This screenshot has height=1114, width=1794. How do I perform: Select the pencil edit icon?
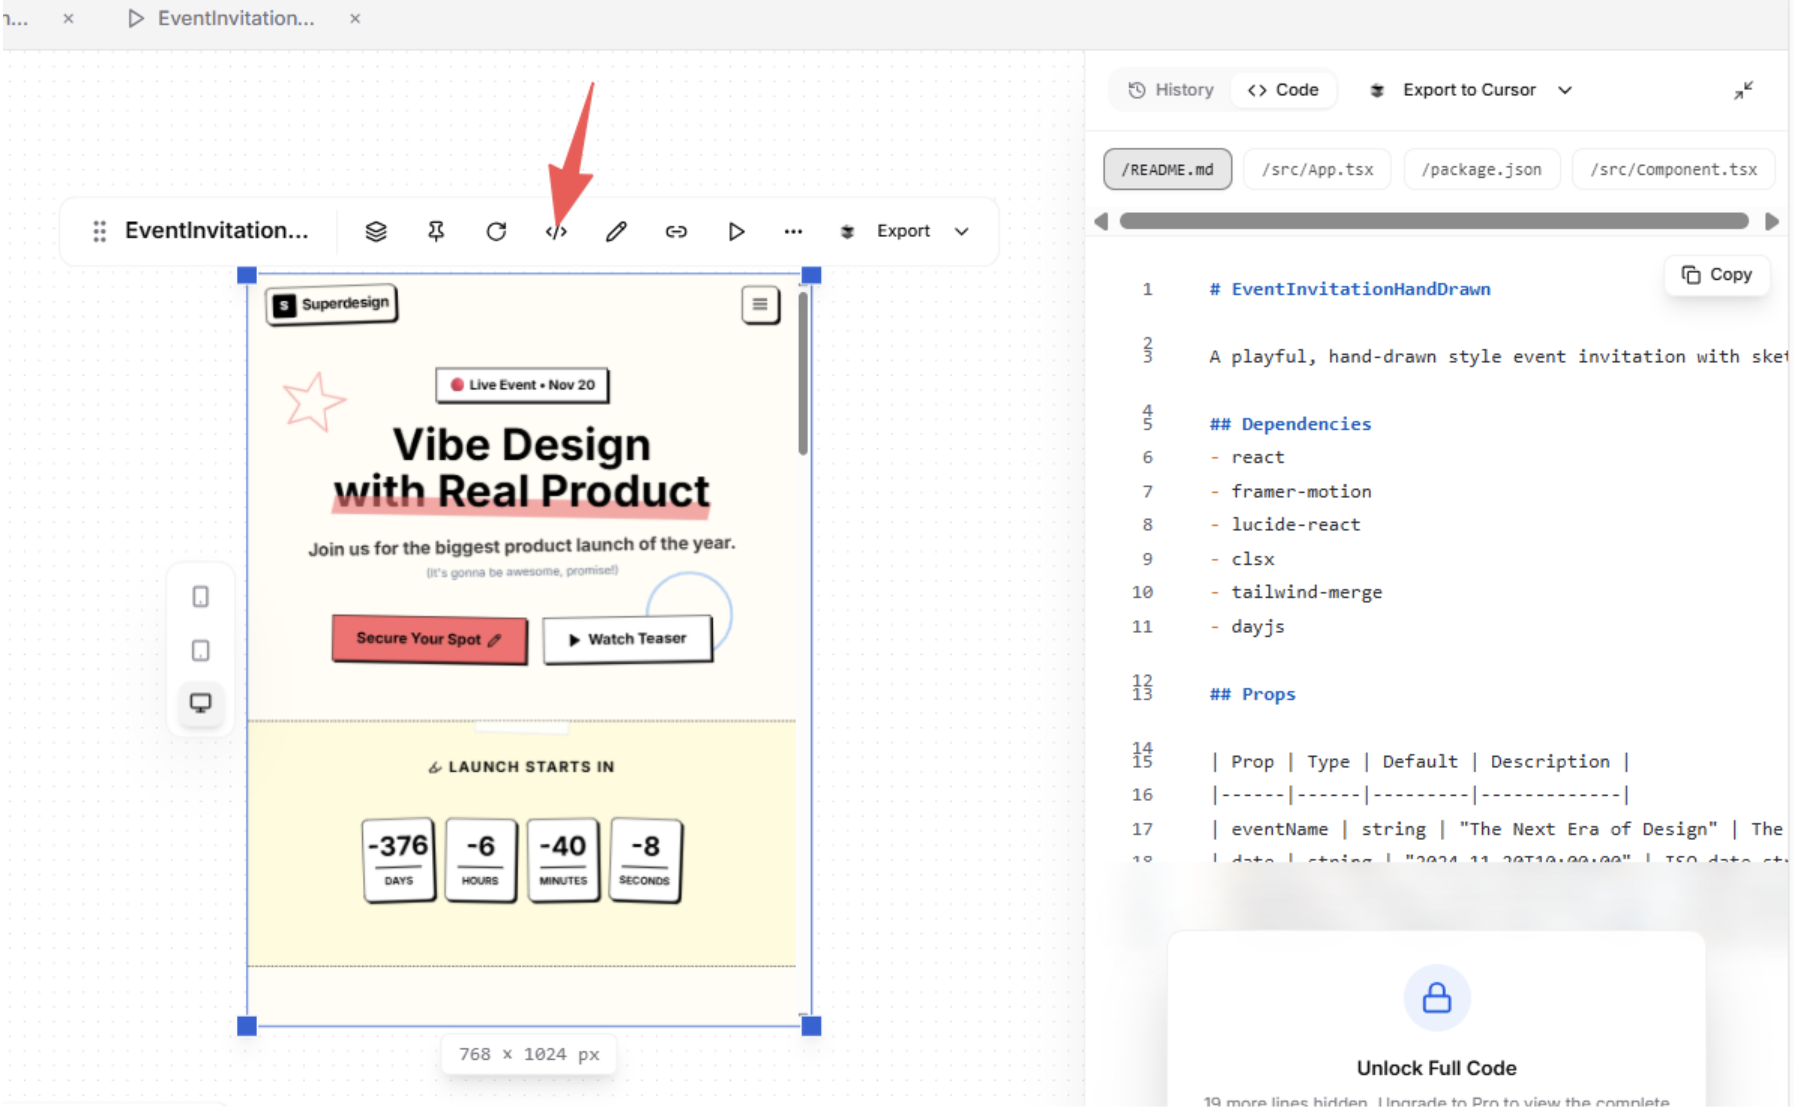(616, 231)
